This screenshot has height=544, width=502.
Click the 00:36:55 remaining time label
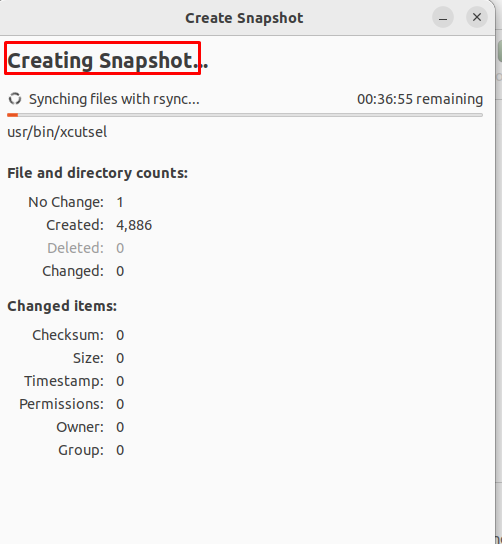click(420, 99)
